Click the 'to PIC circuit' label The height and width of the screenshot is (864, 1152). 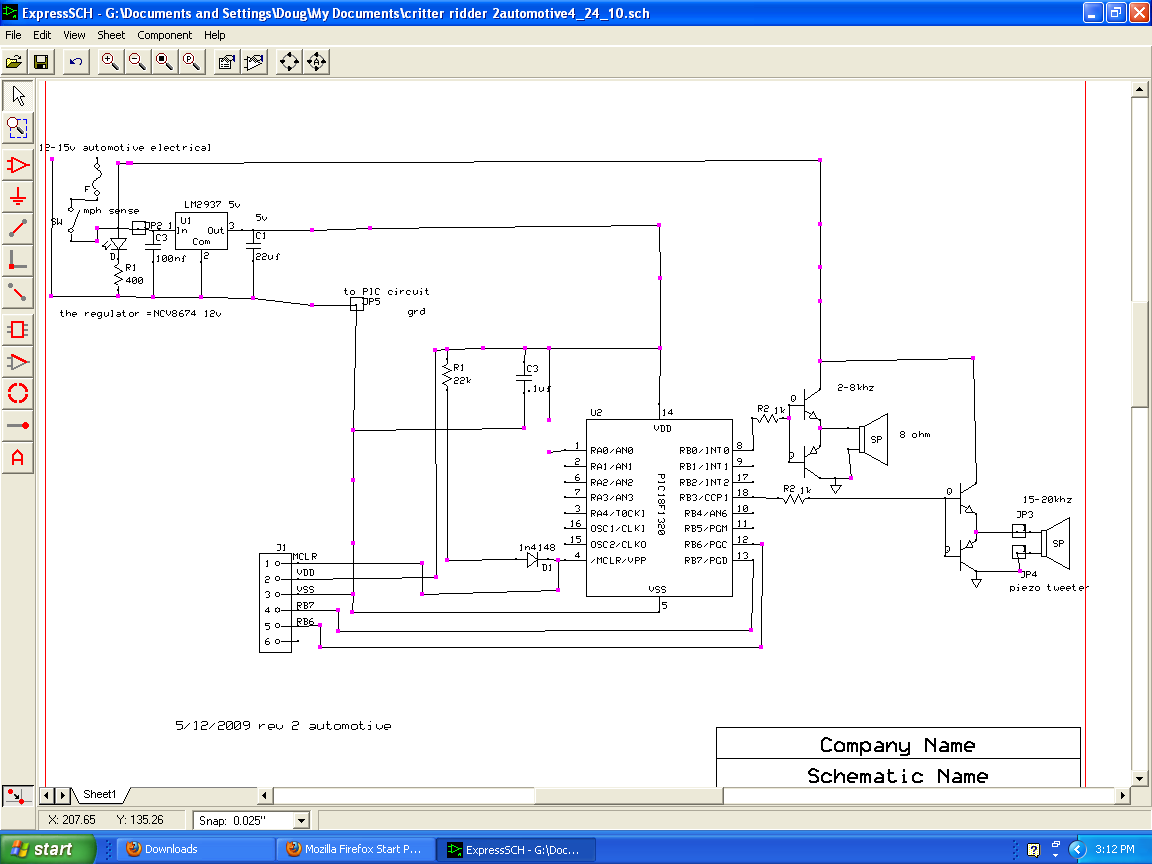(x=386, y=292)
